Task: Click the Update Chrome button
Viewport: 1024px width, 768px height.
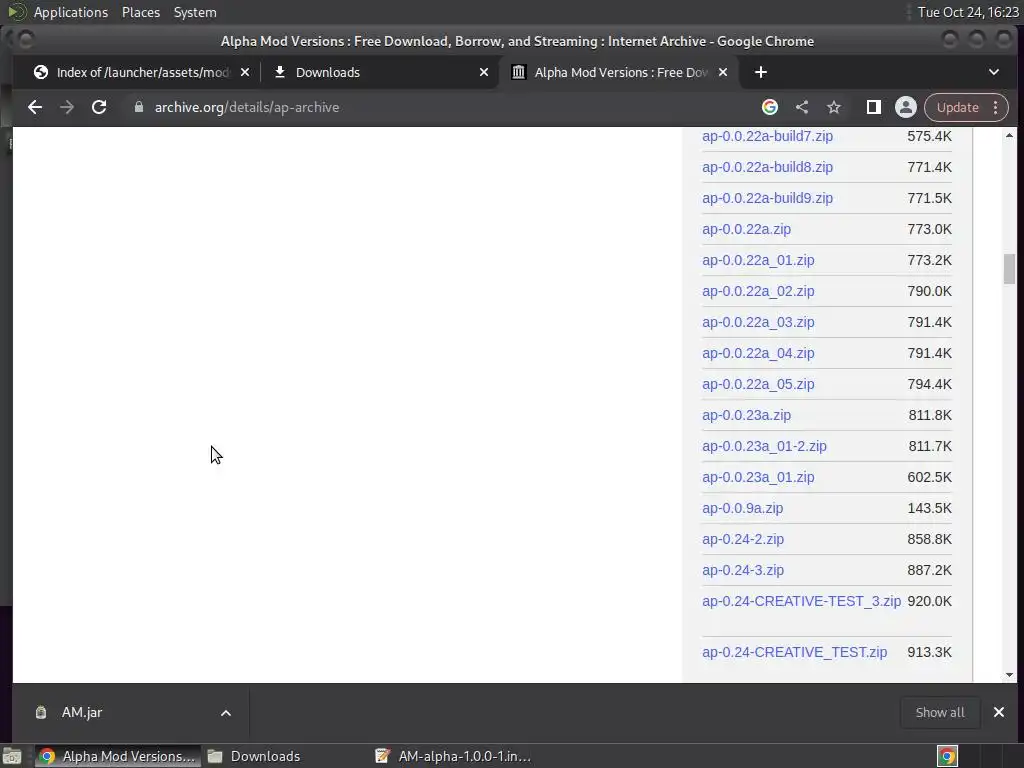Action: click(x=958, y=107)
